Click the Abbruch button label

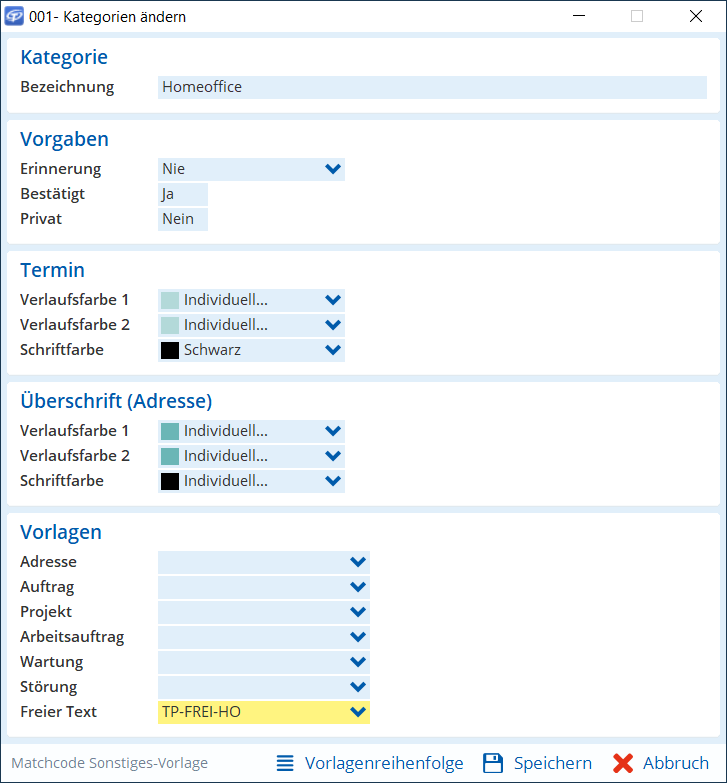(676, 763)
